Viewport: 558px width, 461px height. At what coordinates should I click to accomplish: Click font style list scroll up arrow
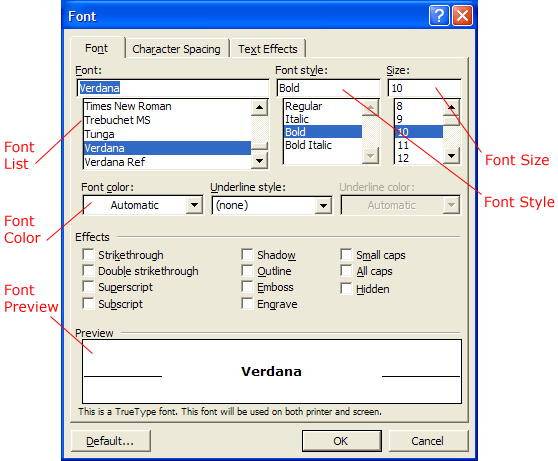point(370,107)
